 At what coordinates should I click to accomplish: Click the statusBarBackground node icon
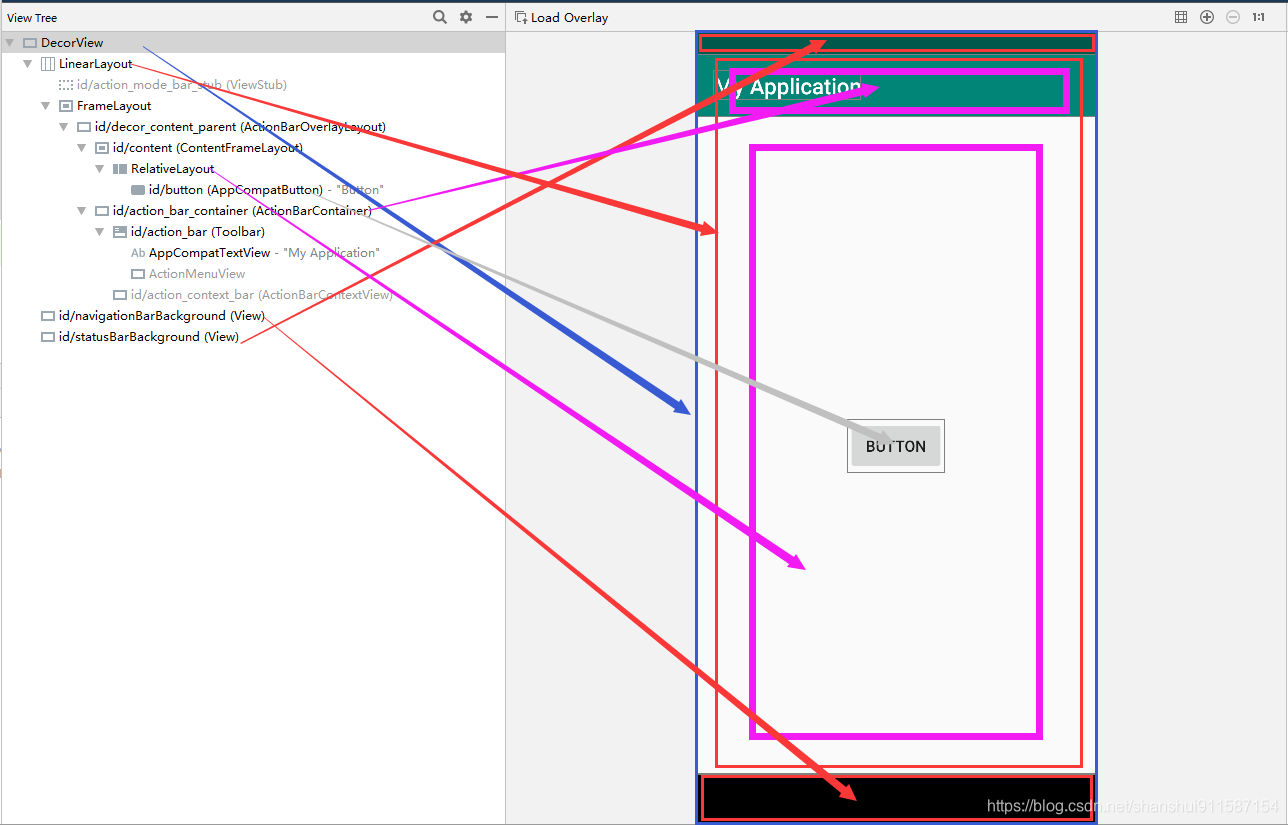point(48,337)
